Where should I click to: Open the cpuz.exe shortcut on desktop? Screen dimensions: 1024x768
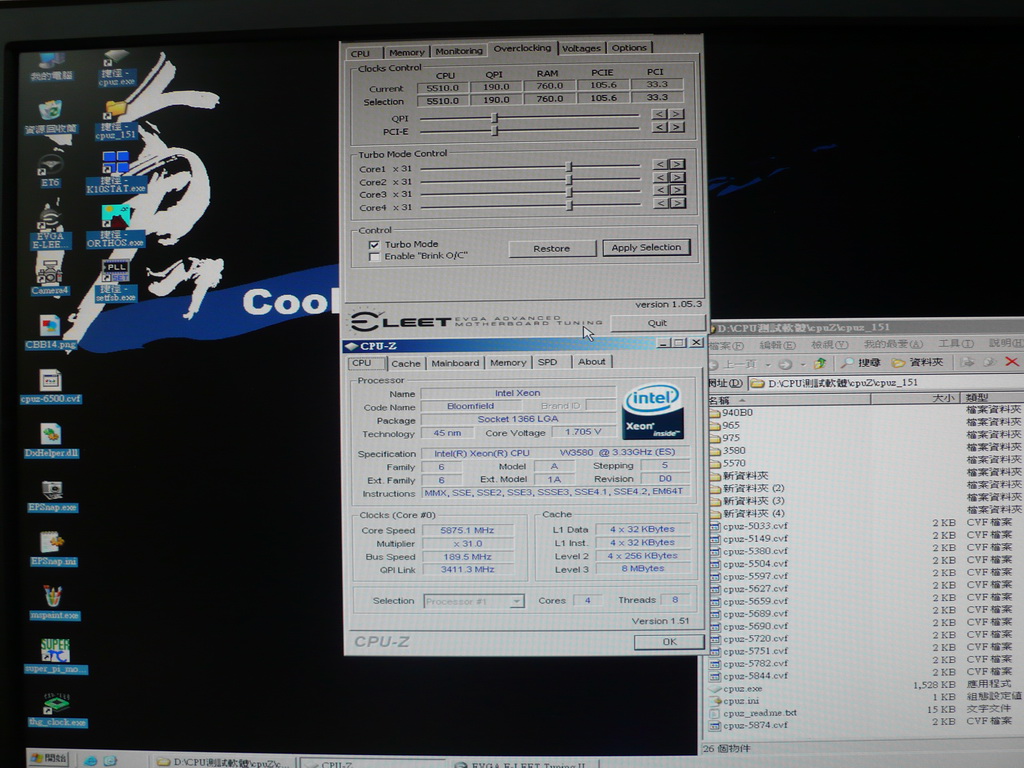coord(116,69)
